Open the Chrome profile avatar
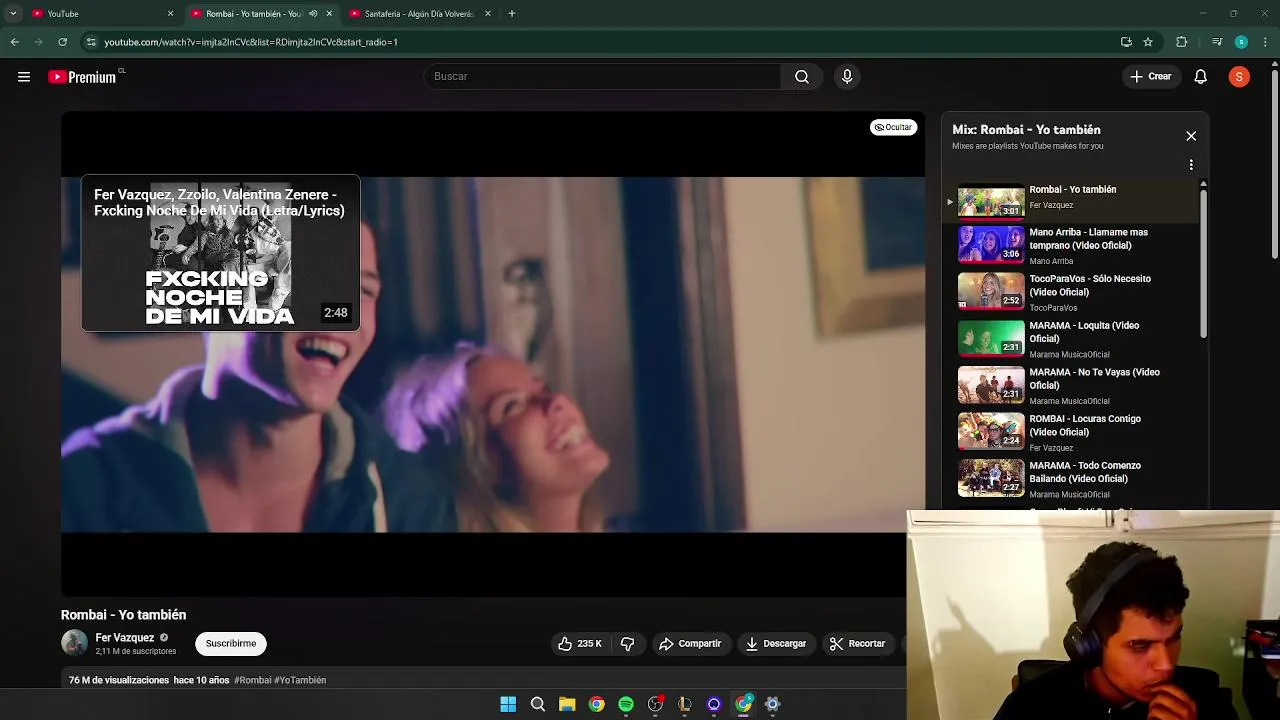The width and height of the screenshot is (1280, 720). [x=1241, y=42]
